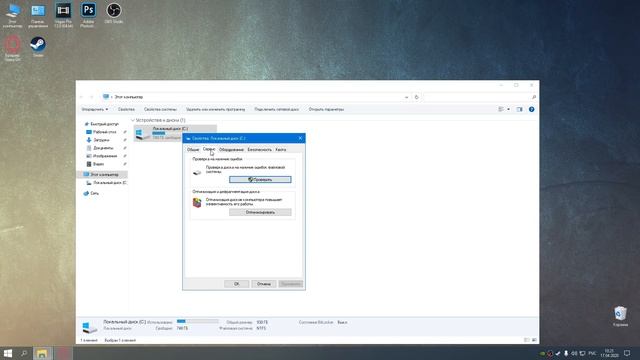This screenshot has height=360, width=640.
Task: Switch to details view in status bar
Action: coord(526,340)
